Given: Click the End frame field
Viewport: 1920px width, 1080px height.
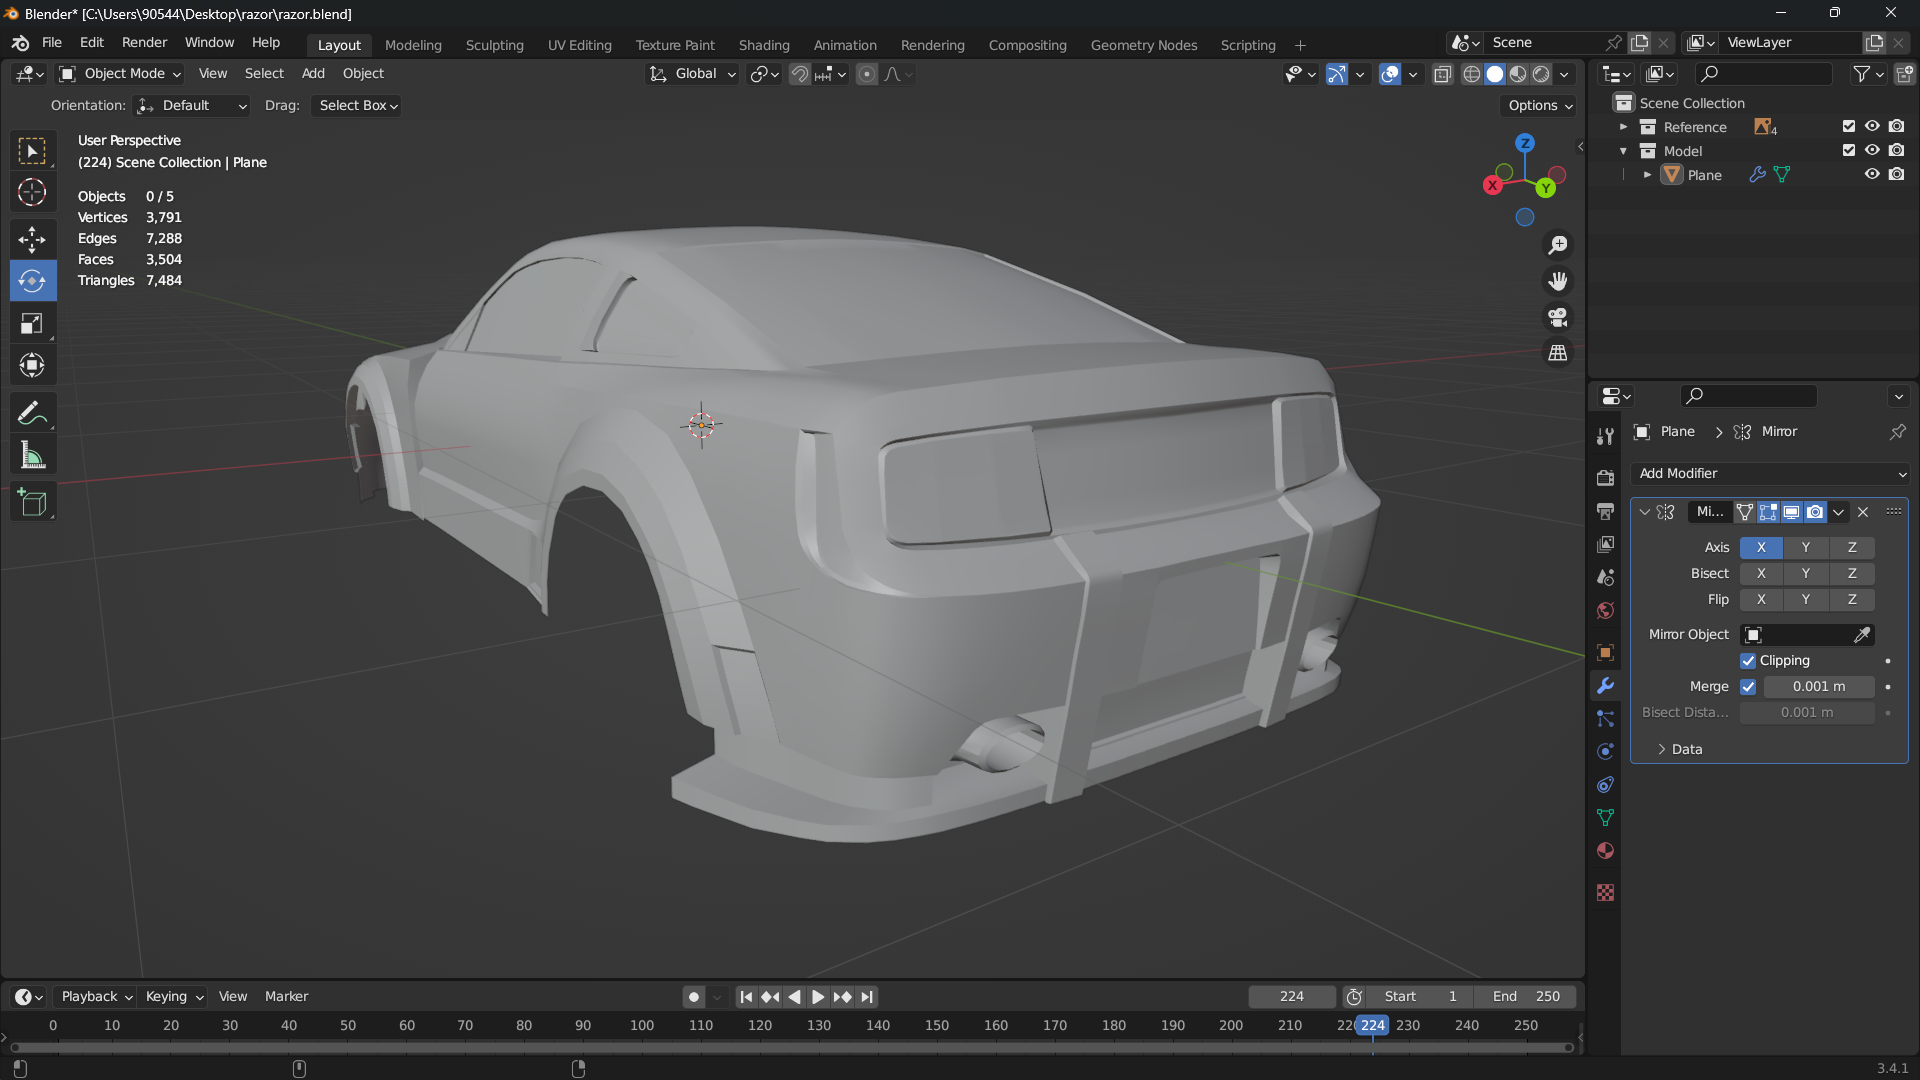Looking at the screenshot, I should click(1526, 997).
